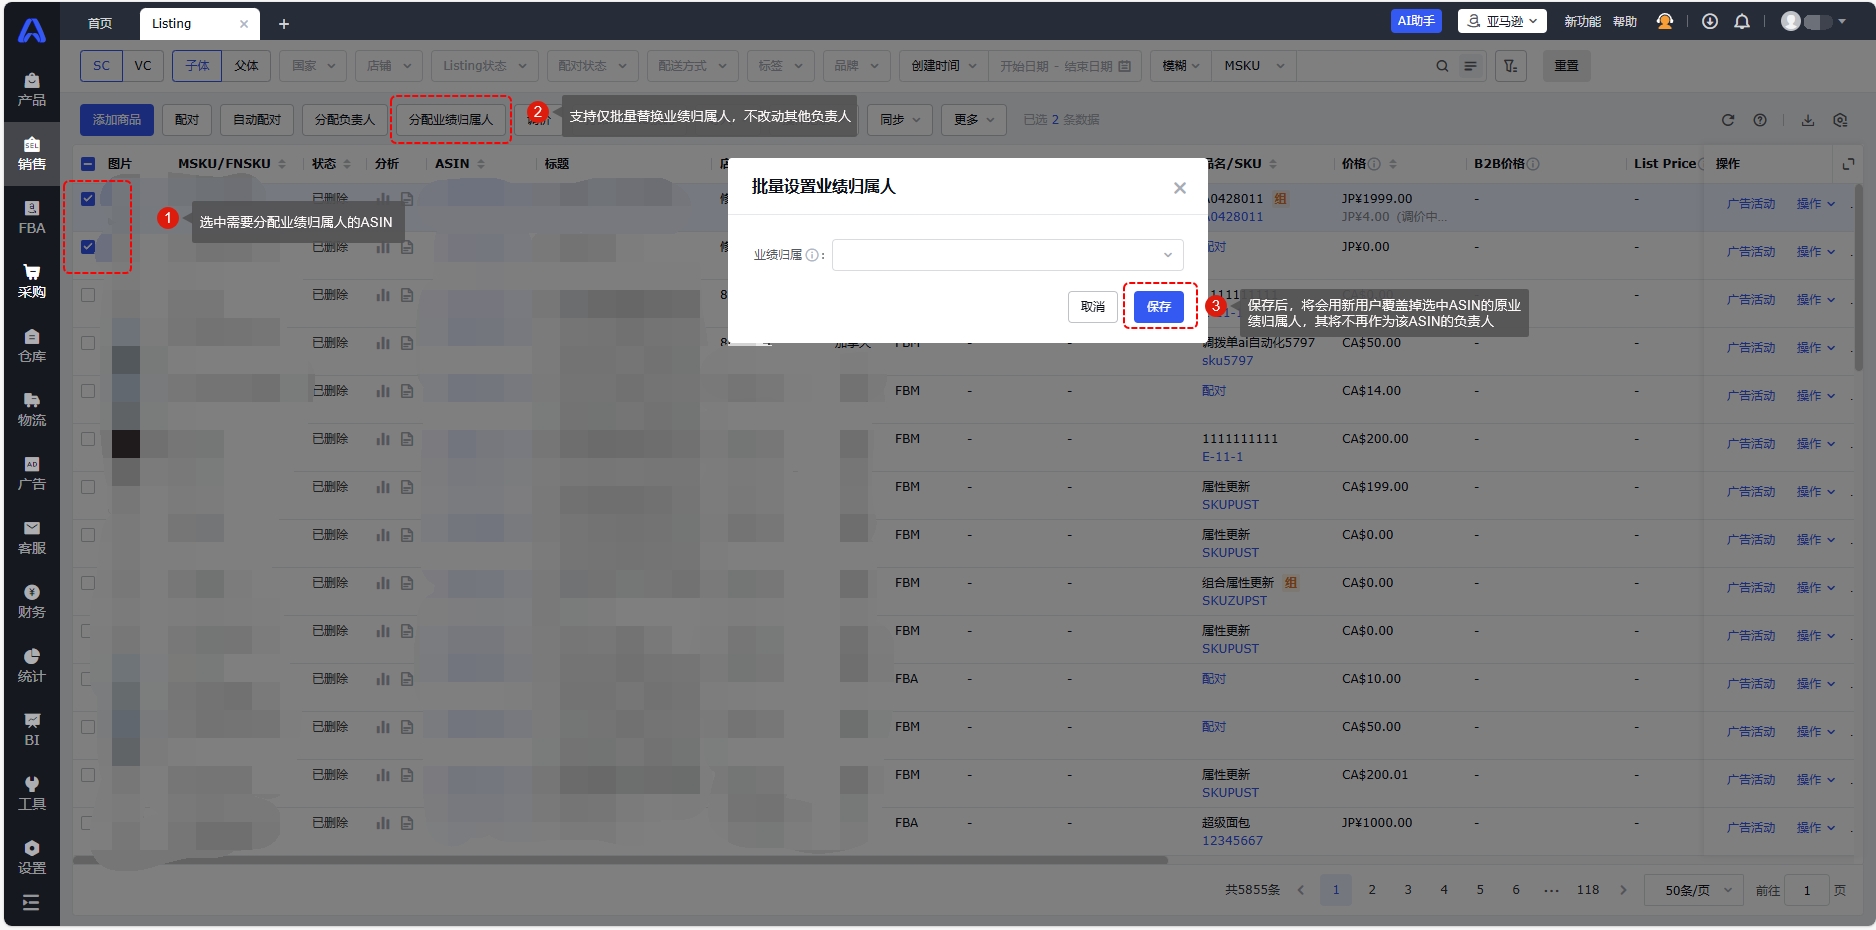Switch to the 首页 tab

(100, 24)
